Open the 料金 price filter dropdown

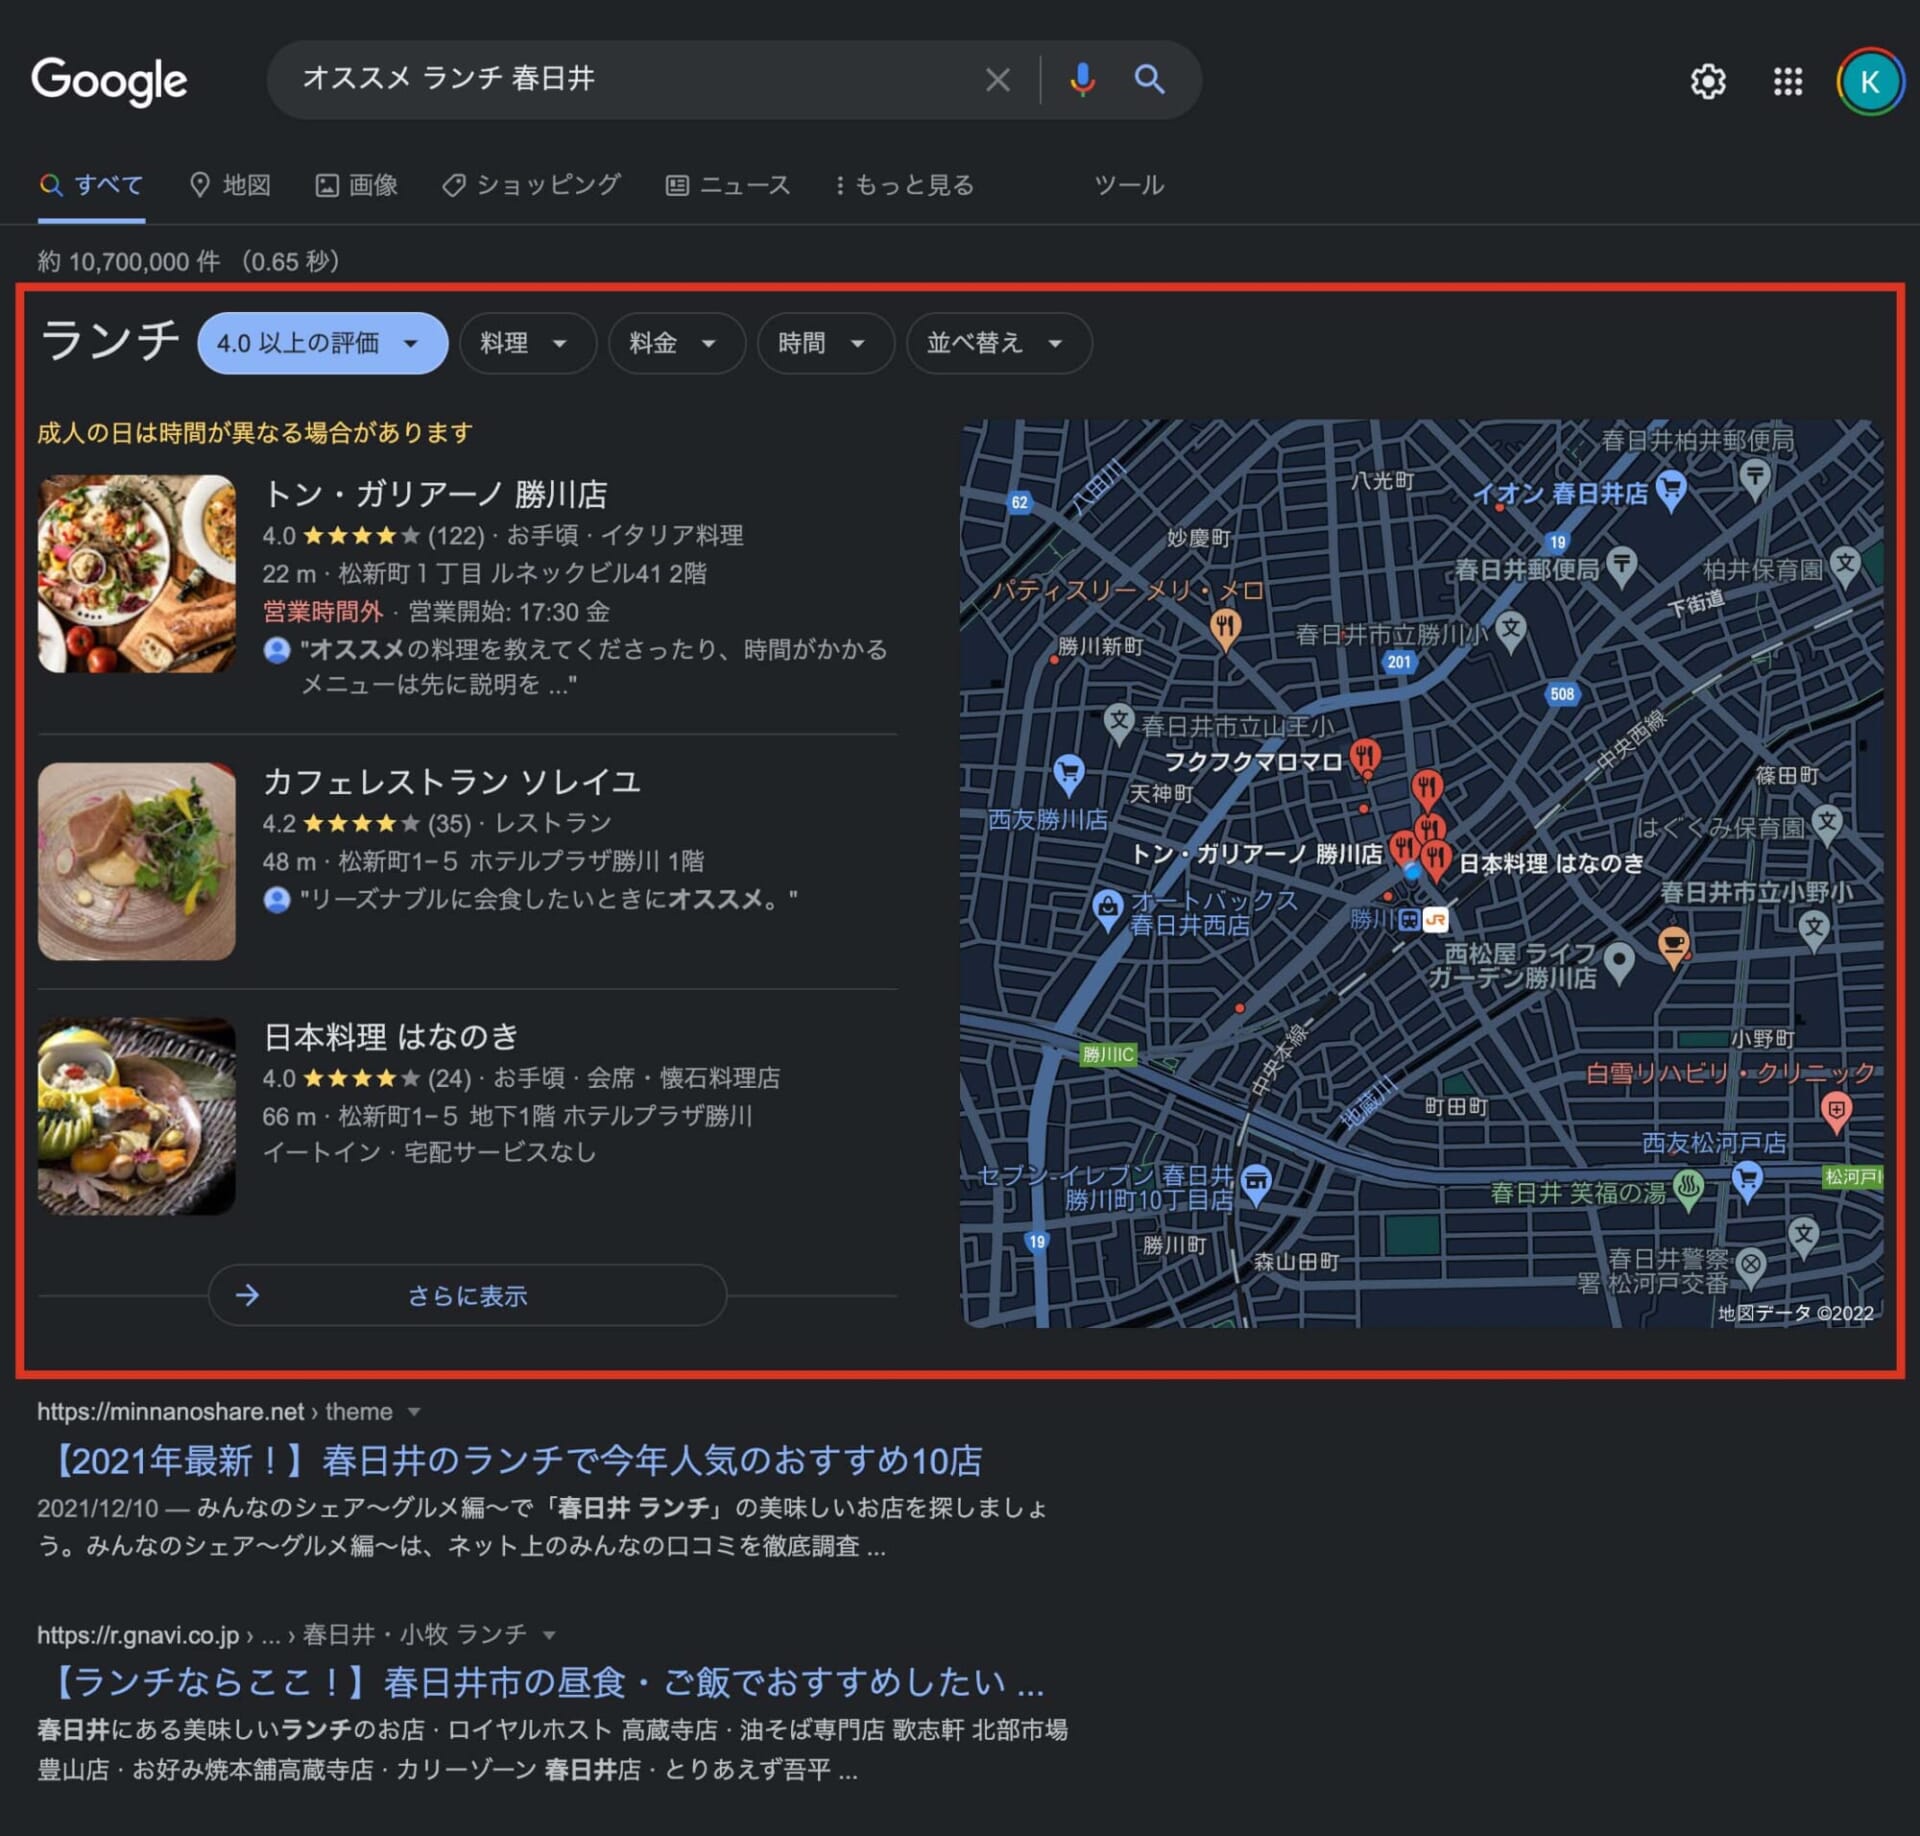676,343
